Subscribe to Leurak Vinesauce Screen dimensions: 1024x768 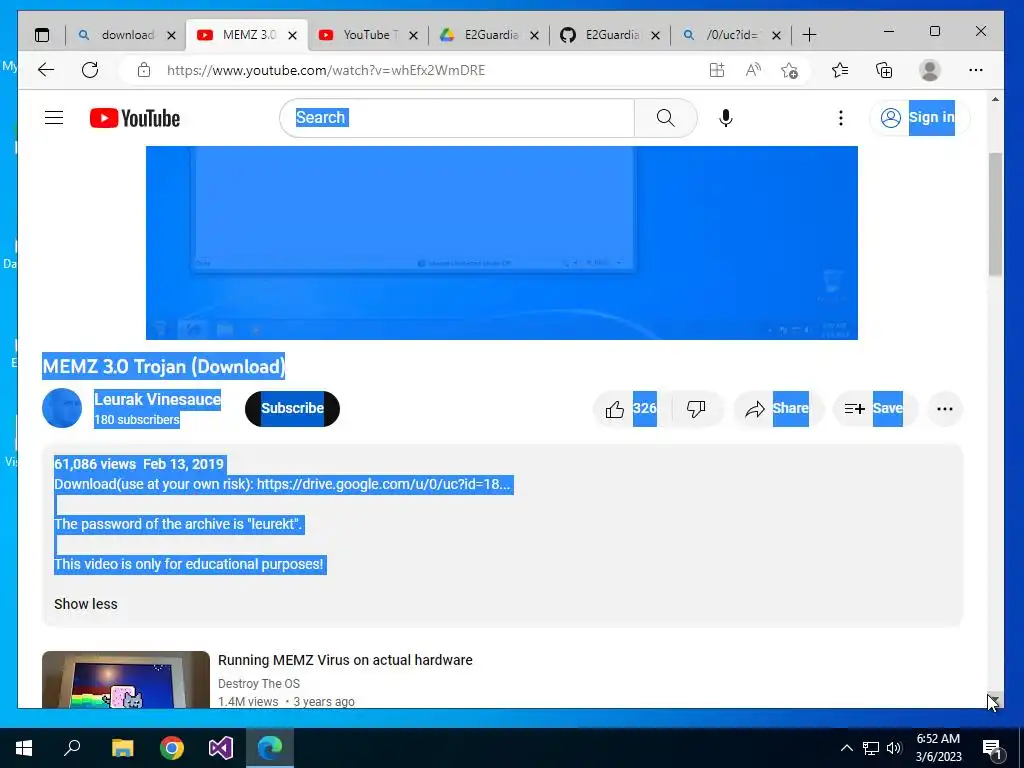(x=293, y=409)
